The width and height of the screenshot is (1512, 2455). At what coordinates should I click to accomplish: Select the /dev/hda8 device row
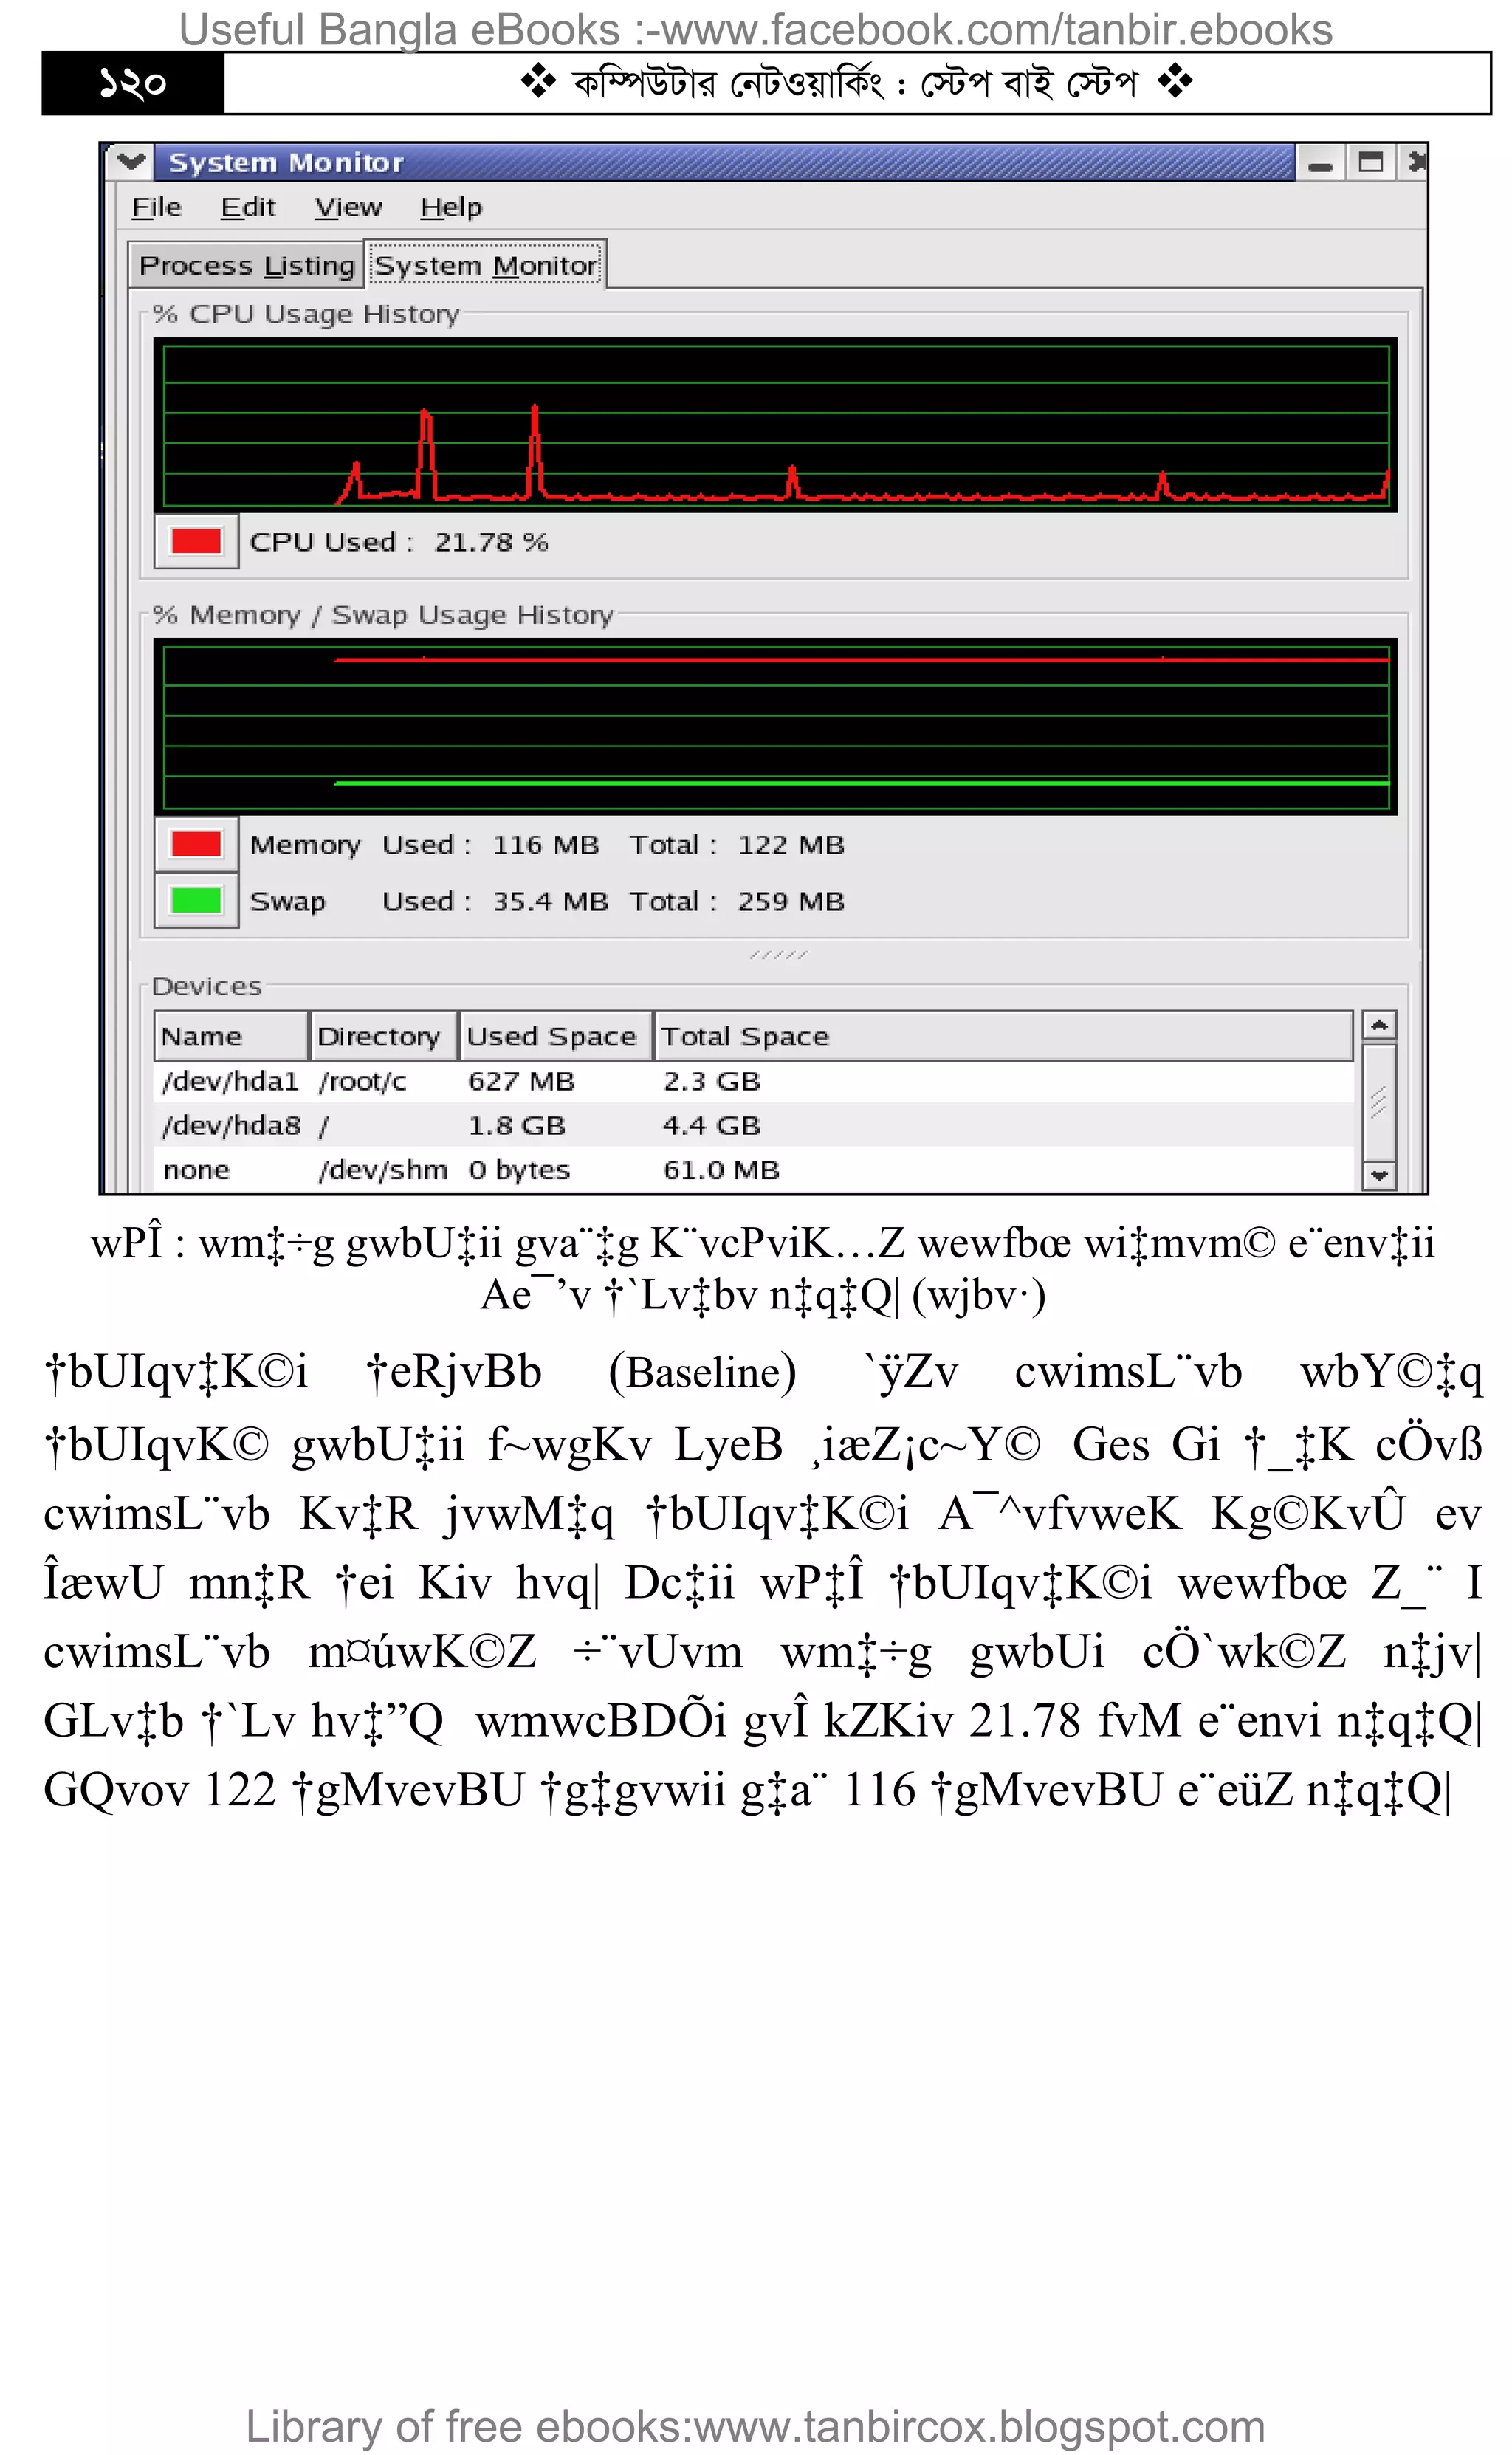[x=754, y=1125]
